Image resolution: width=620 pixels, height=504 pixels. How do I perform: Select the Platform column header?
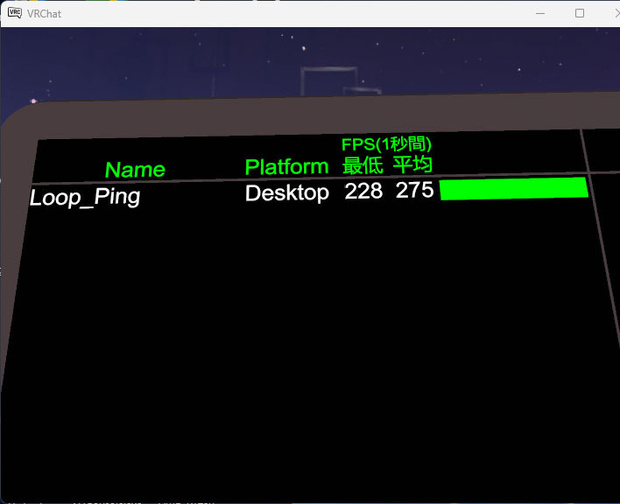[287, 166]
